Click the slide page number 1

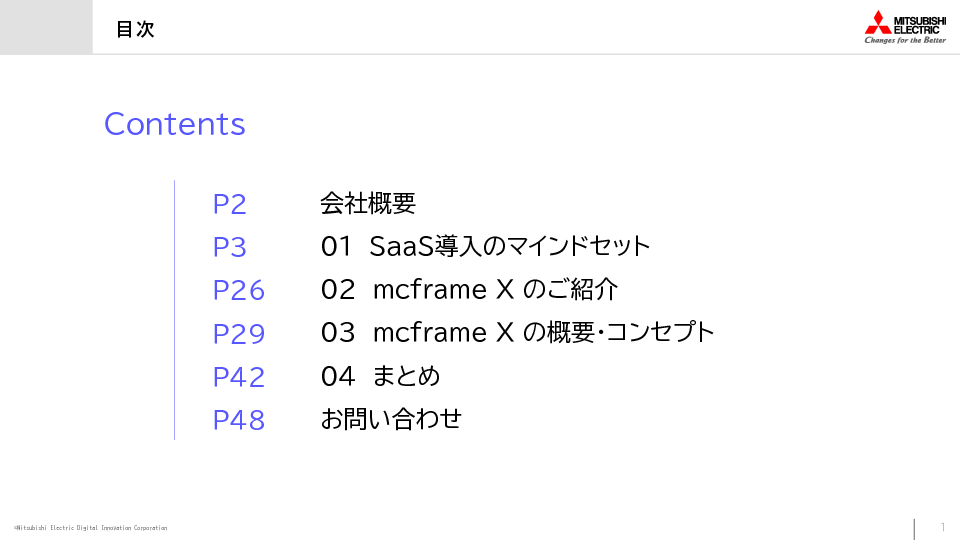(x=943, y=527)
